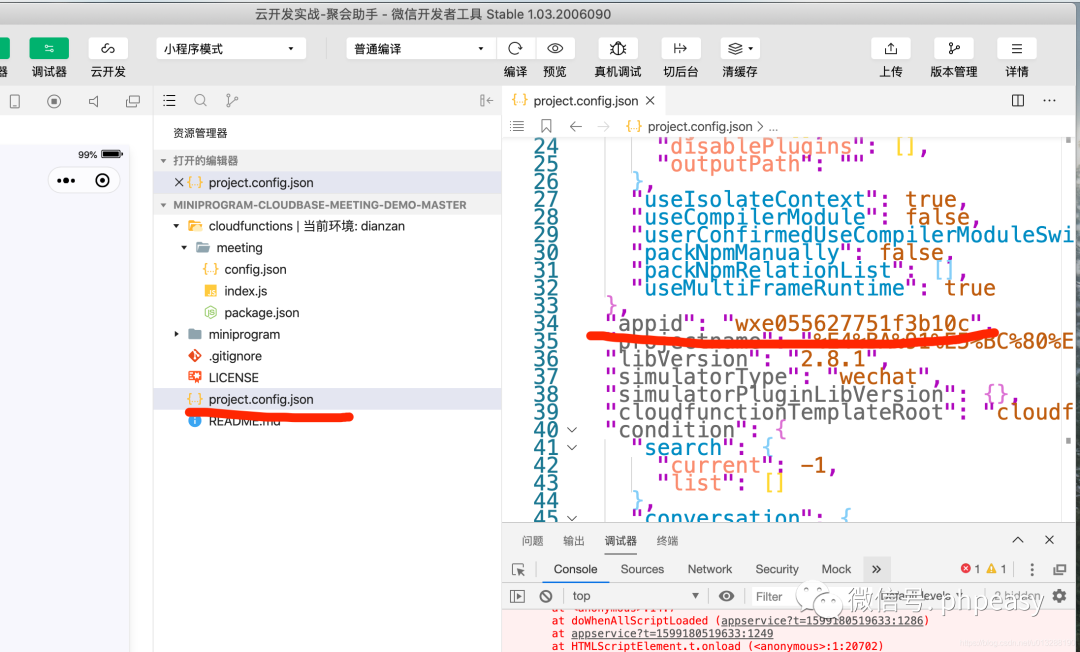Collapse the 打开的编辑器 section
Viewport: 1080px width, 652px height.
click(164, 160)
